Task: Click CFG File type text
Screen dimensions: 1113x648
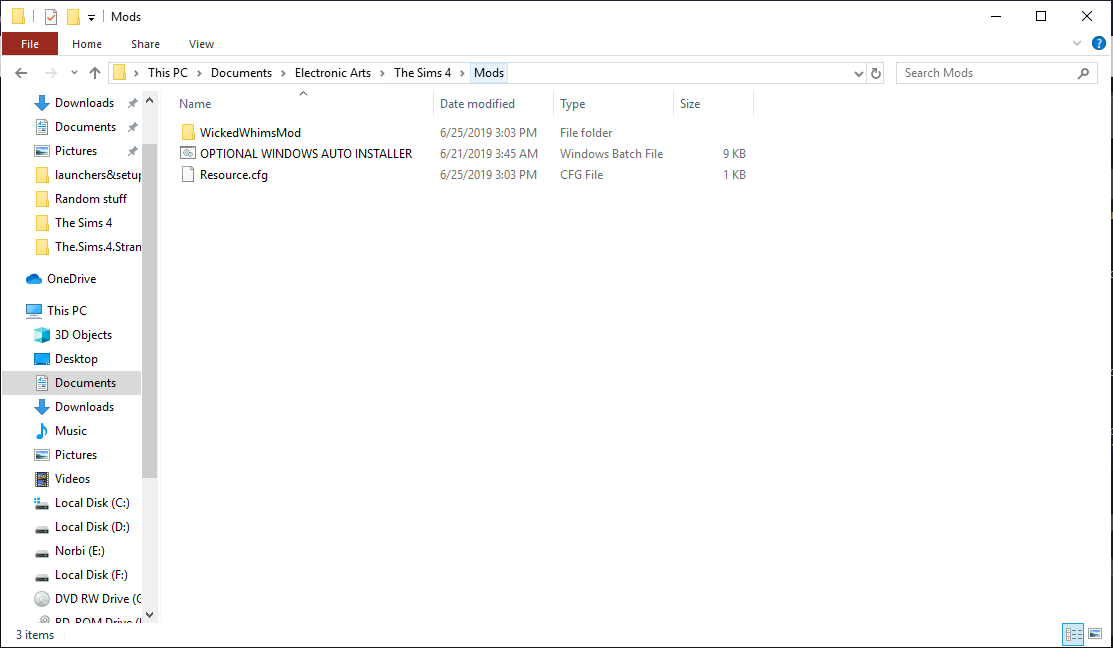Action: tap(581, 175)
